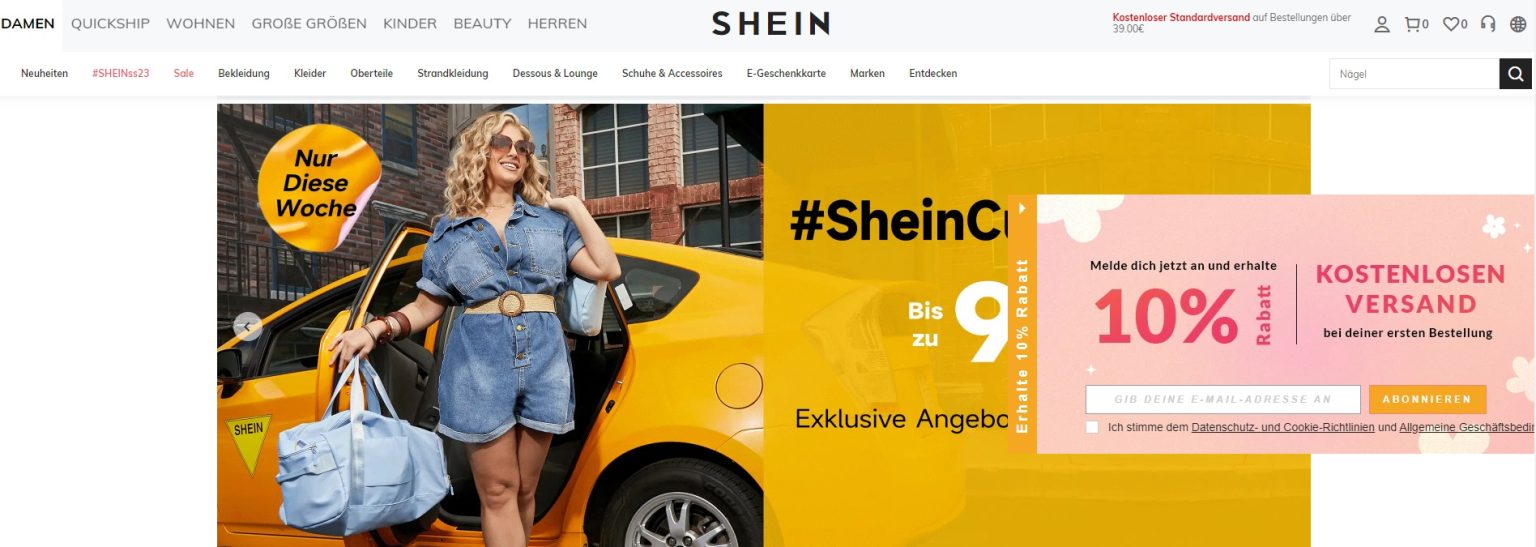Show the previous banner slide
This screenshot has height=547, width=1536.
click(247, 326)
